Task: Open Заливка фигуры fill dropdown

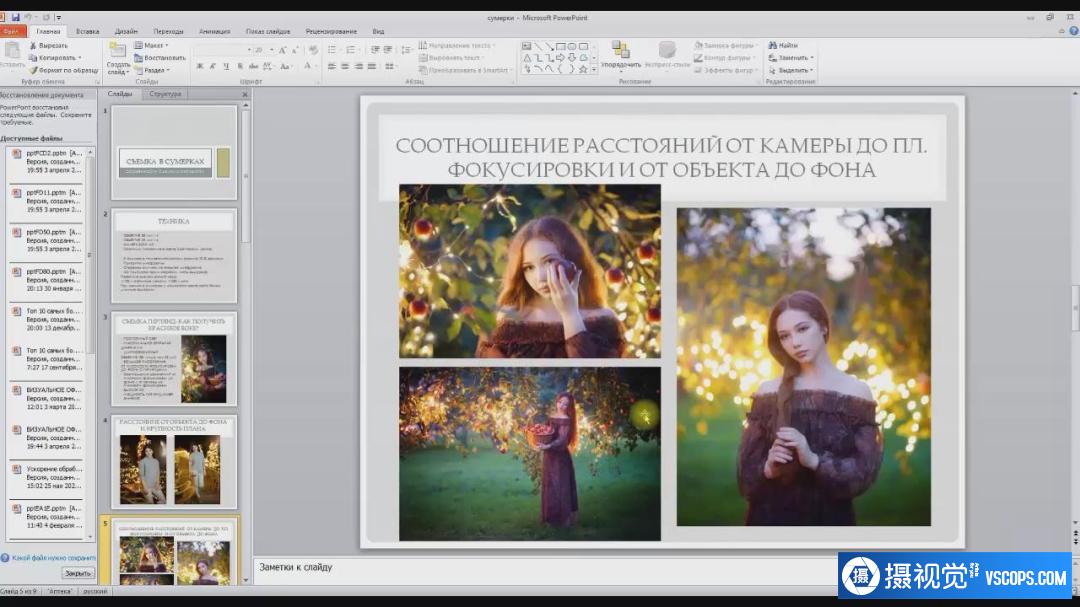Action: point(725,45)
